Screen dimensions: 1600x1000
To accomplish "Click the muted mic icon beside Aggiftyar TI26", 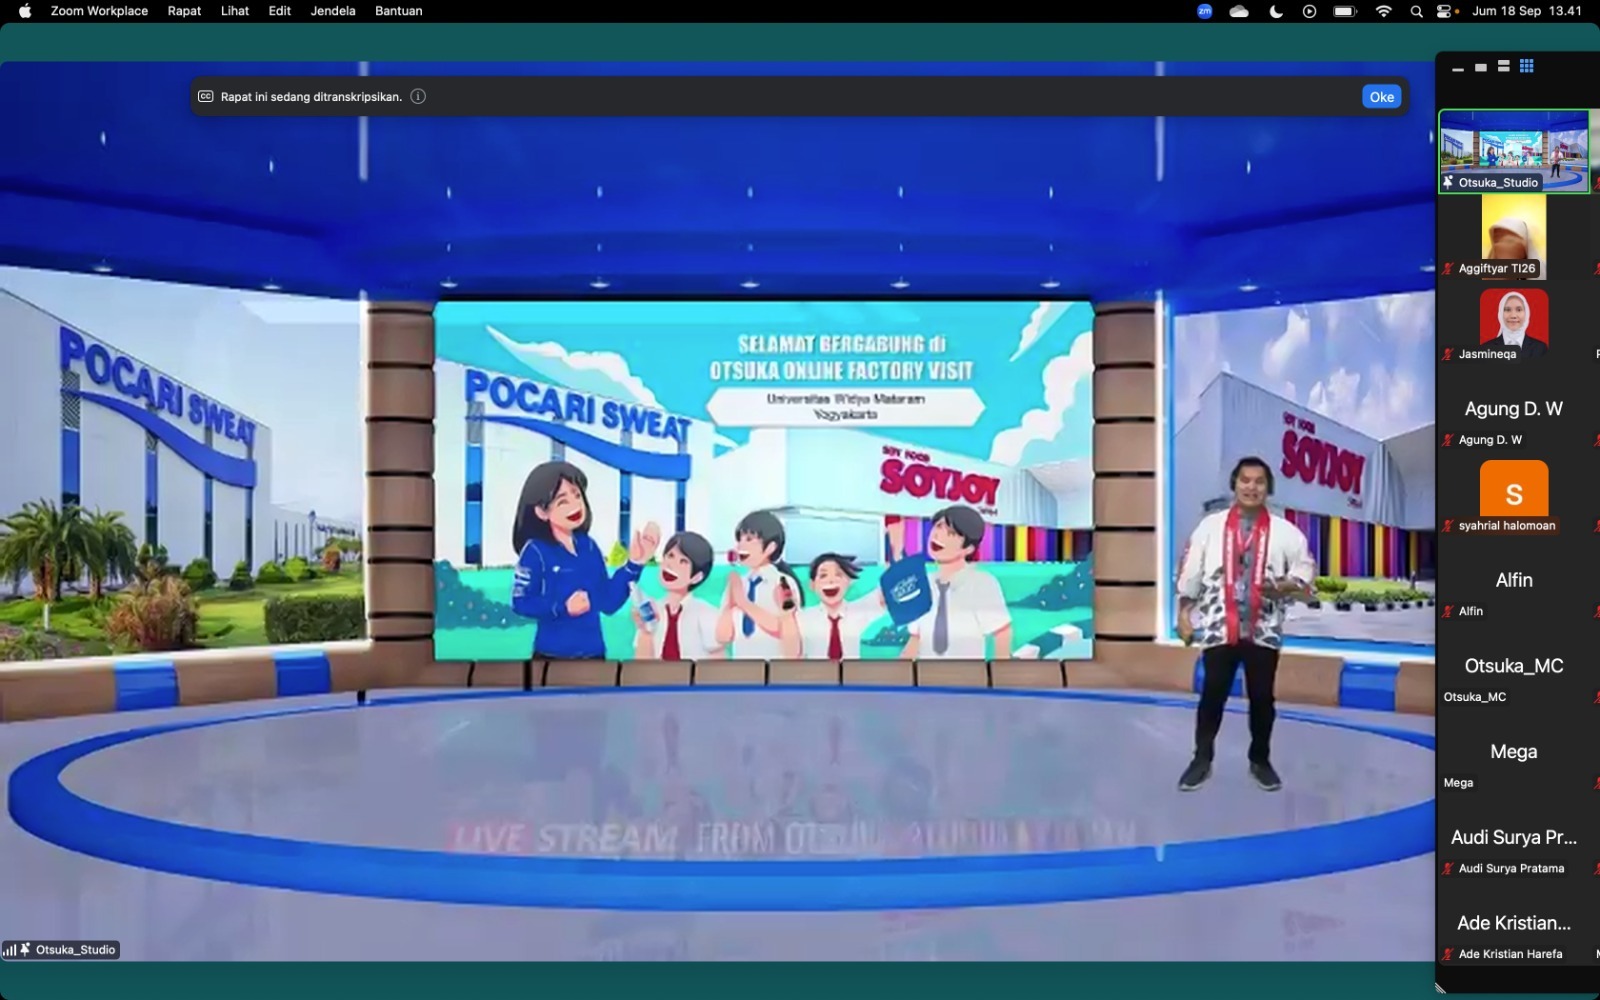I will click(1448, 268).
